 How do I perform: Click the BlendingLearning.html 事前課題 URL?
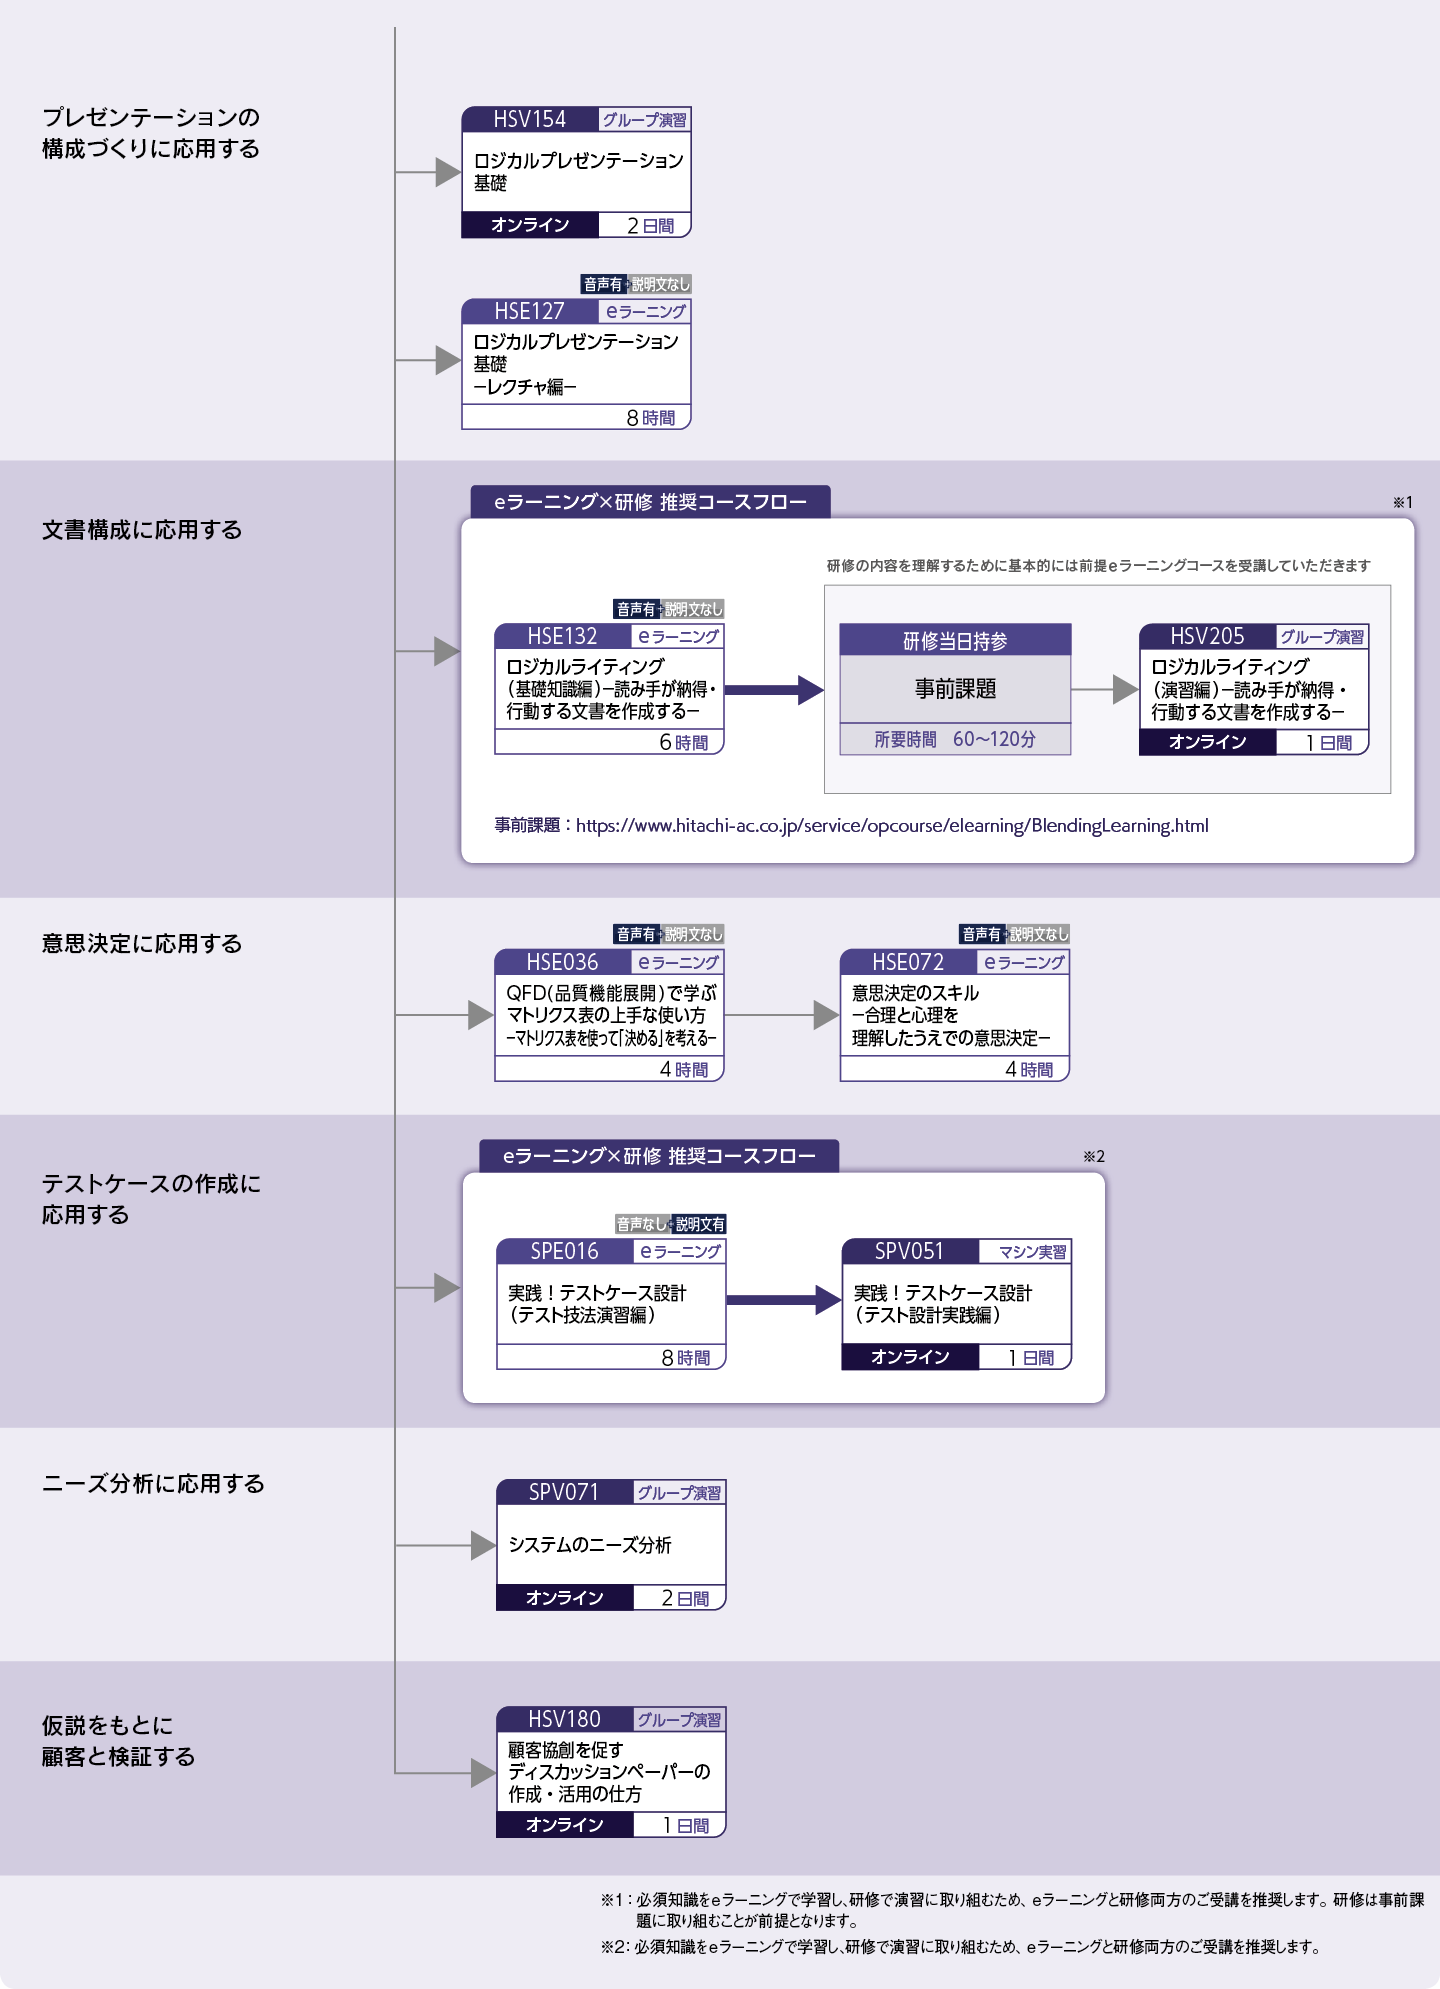pos(892,825)
